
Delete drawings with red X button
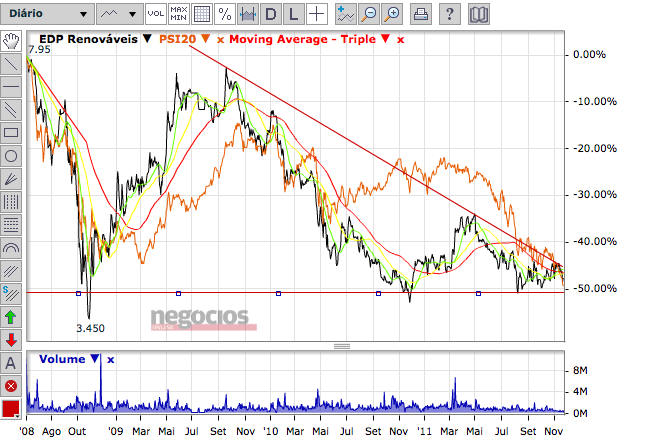coord(11,386)
